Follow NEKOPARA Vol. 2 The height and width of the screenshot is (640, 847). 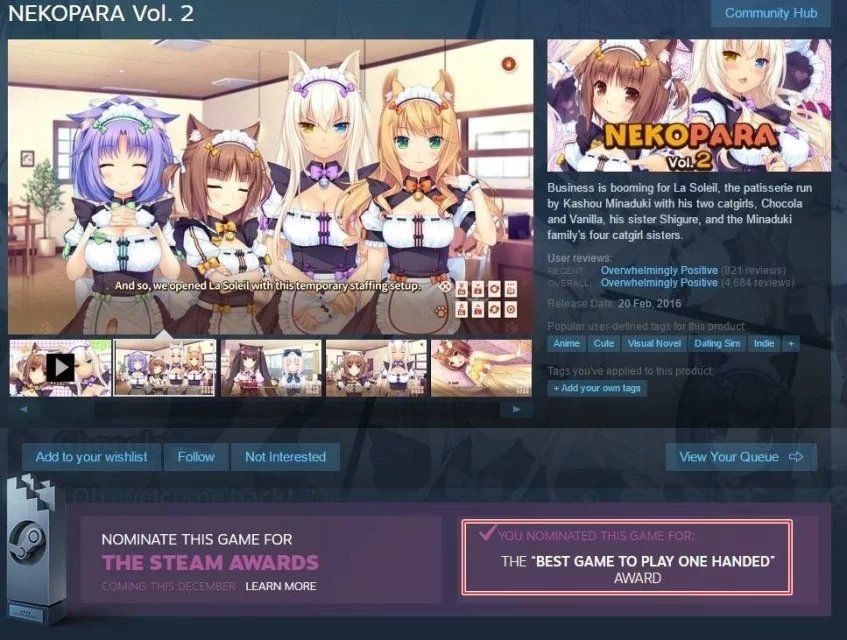[x=196, y=457]
